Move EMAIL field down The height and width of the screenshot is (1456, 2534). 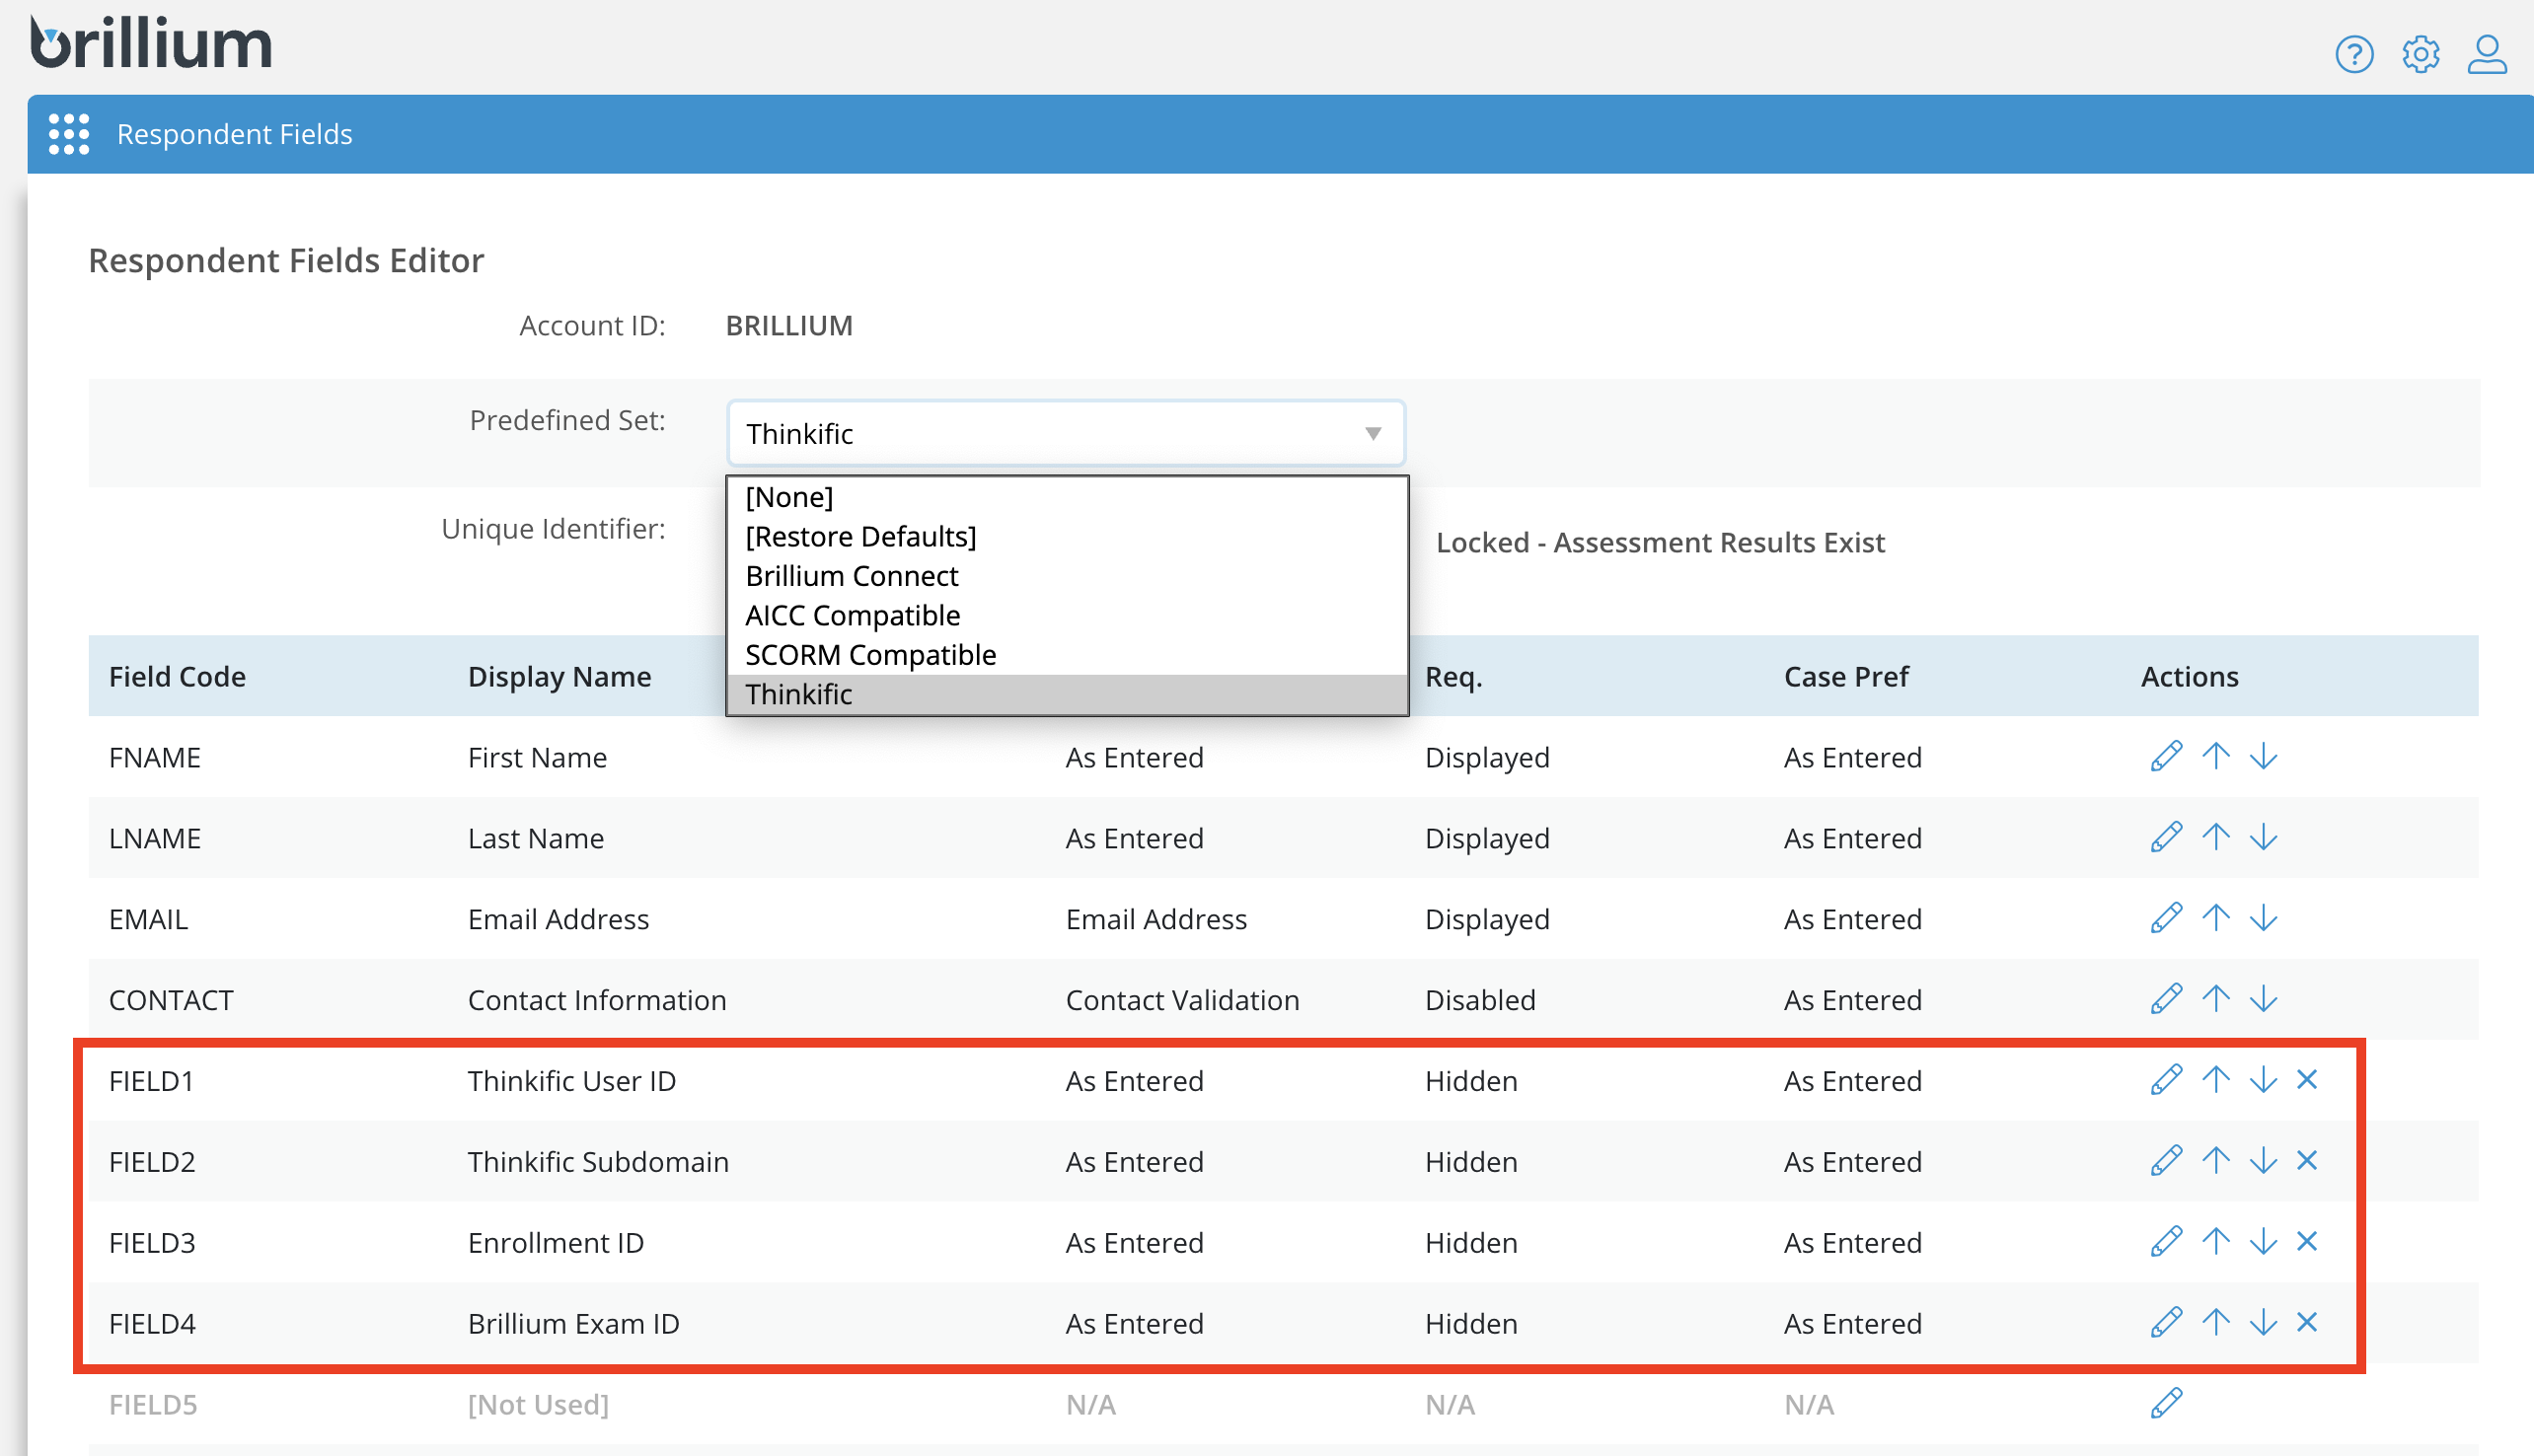(x=2263, y=918)
